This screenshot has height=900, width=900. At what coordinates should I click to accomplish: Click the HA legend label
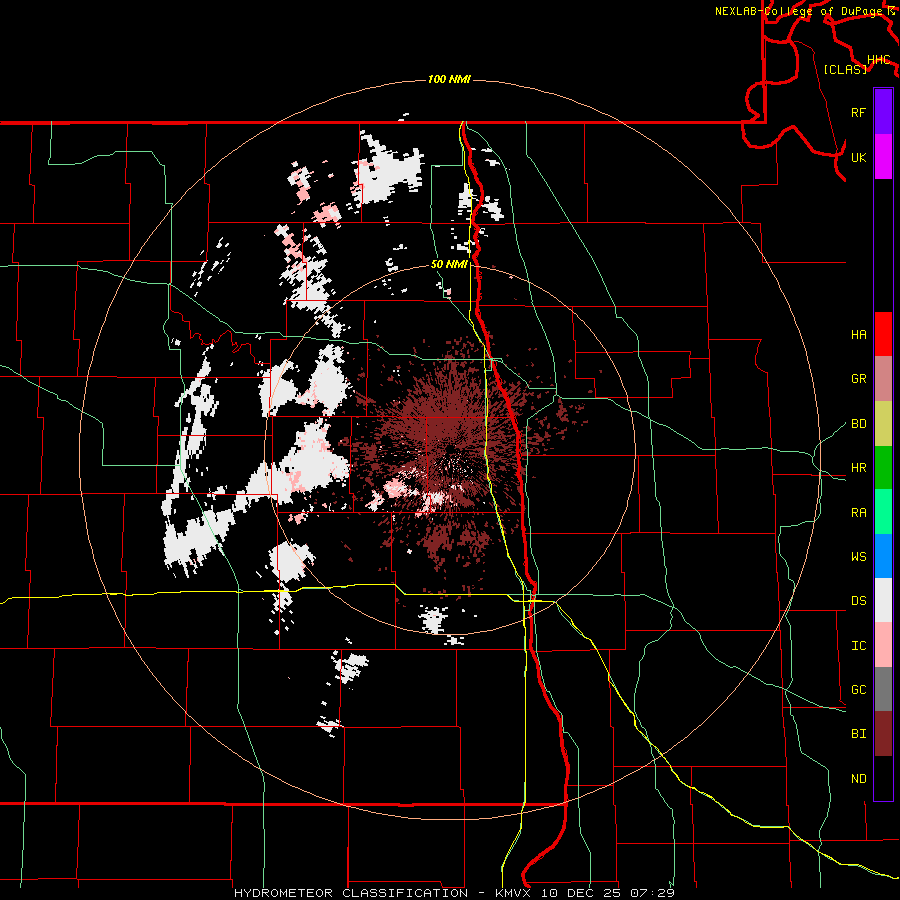click(x=858, y=335)
